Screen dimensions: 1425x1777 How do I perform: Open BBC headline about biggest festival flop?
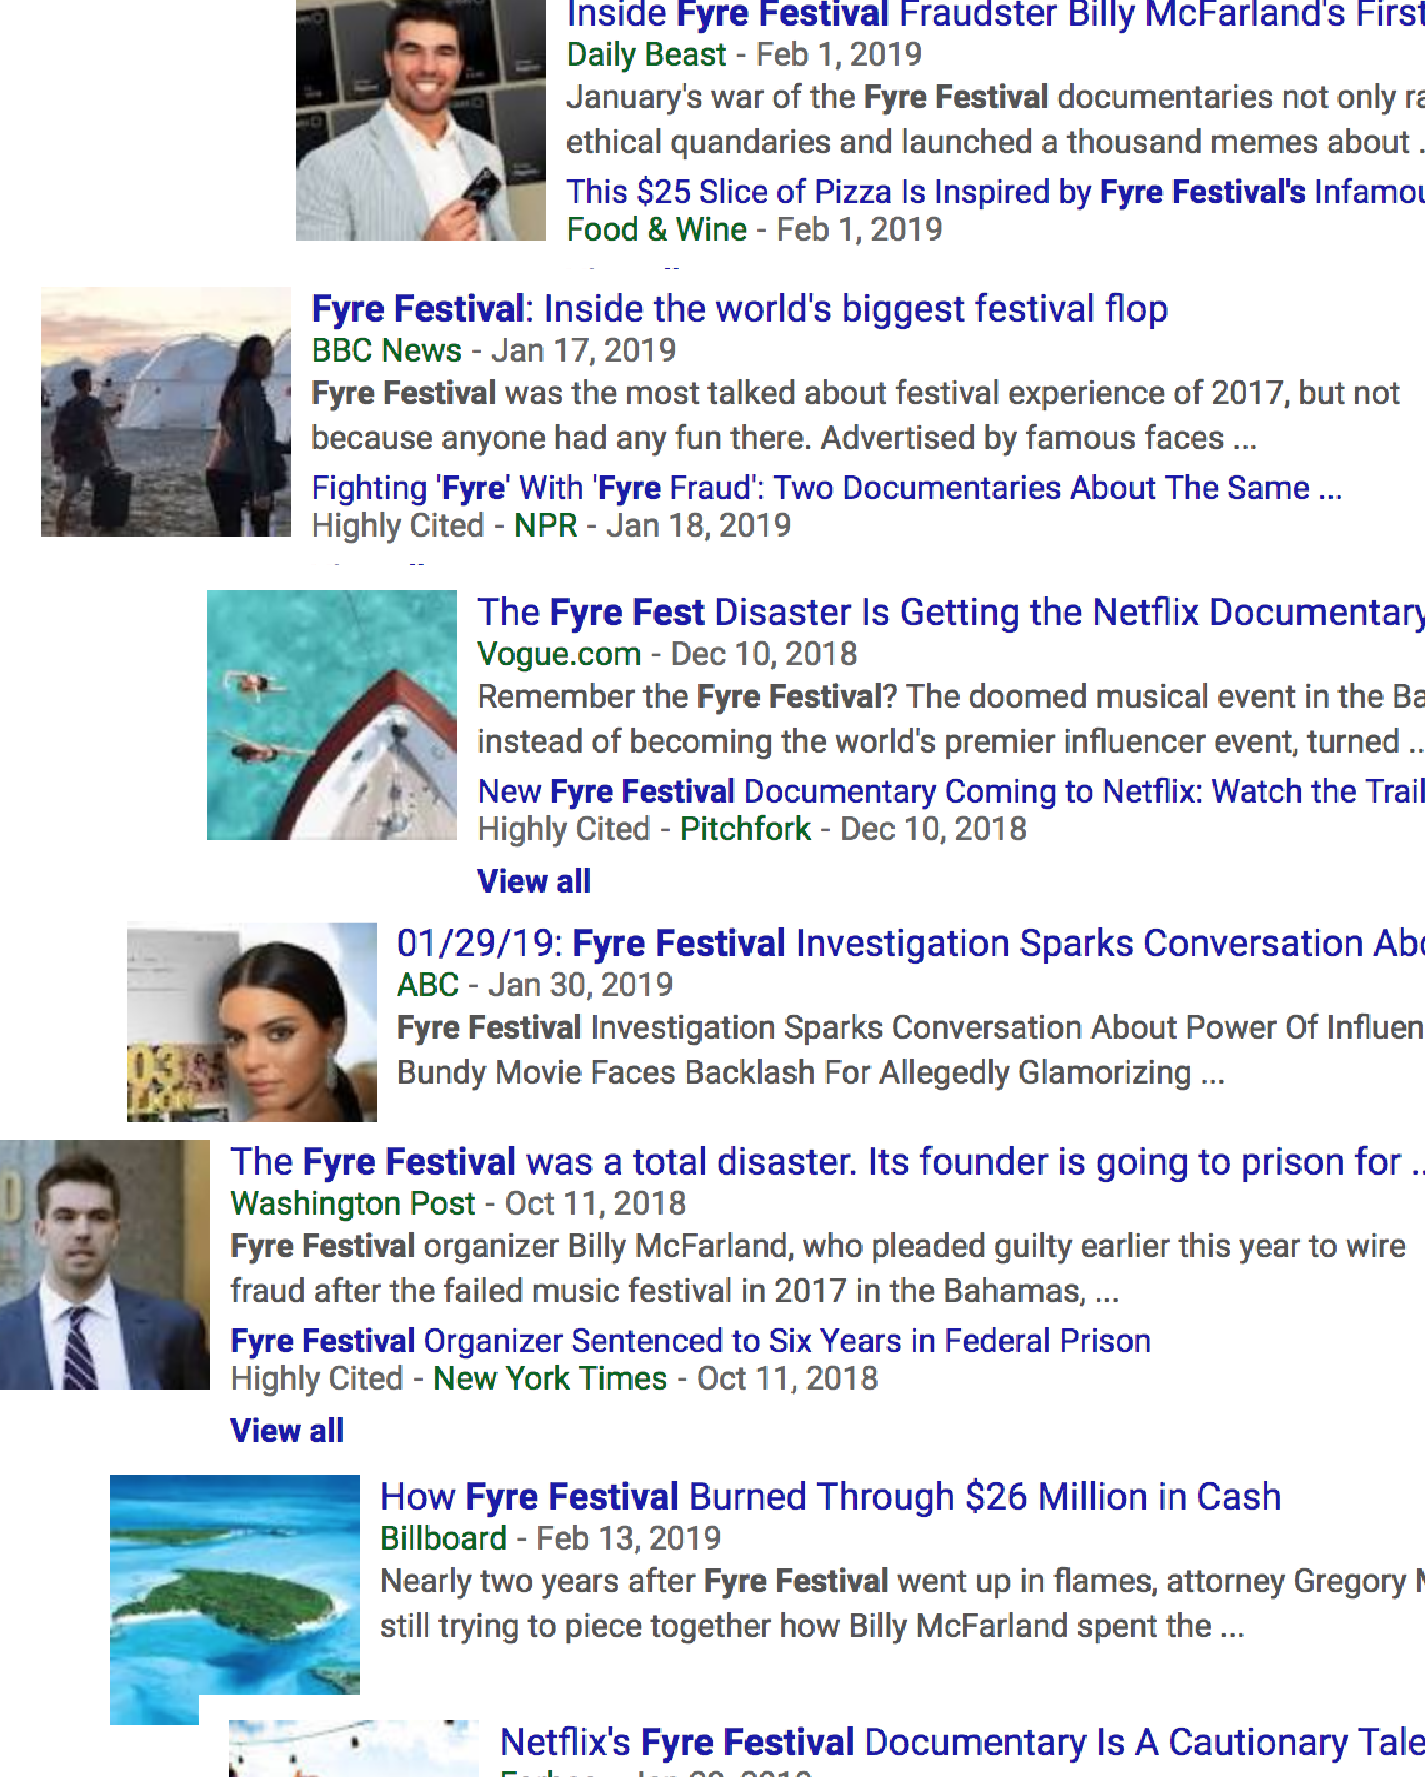[x=739, y=309]
